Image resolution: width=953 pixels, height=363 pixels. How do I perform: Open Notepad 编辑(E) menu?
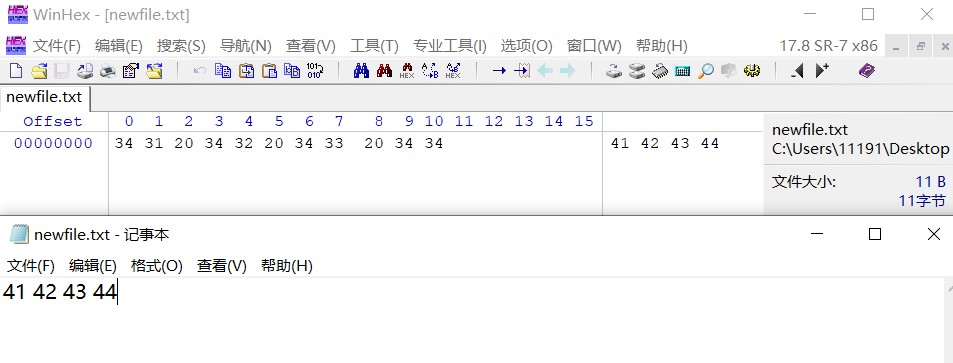tap(92, 266)
